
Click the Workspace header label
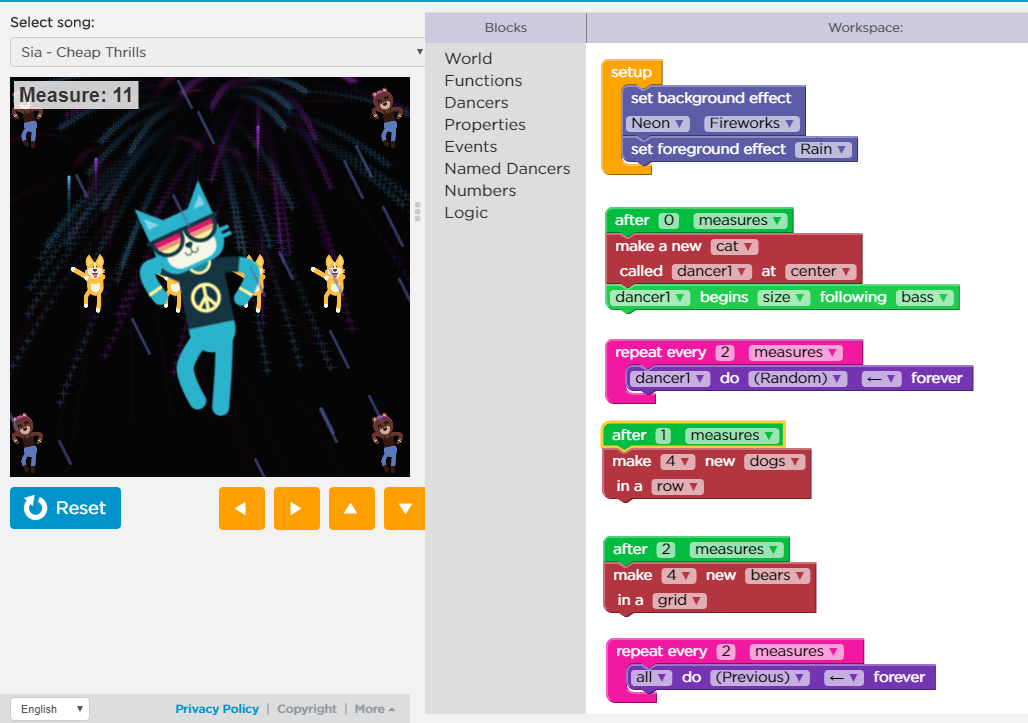[x=865, y=28]
